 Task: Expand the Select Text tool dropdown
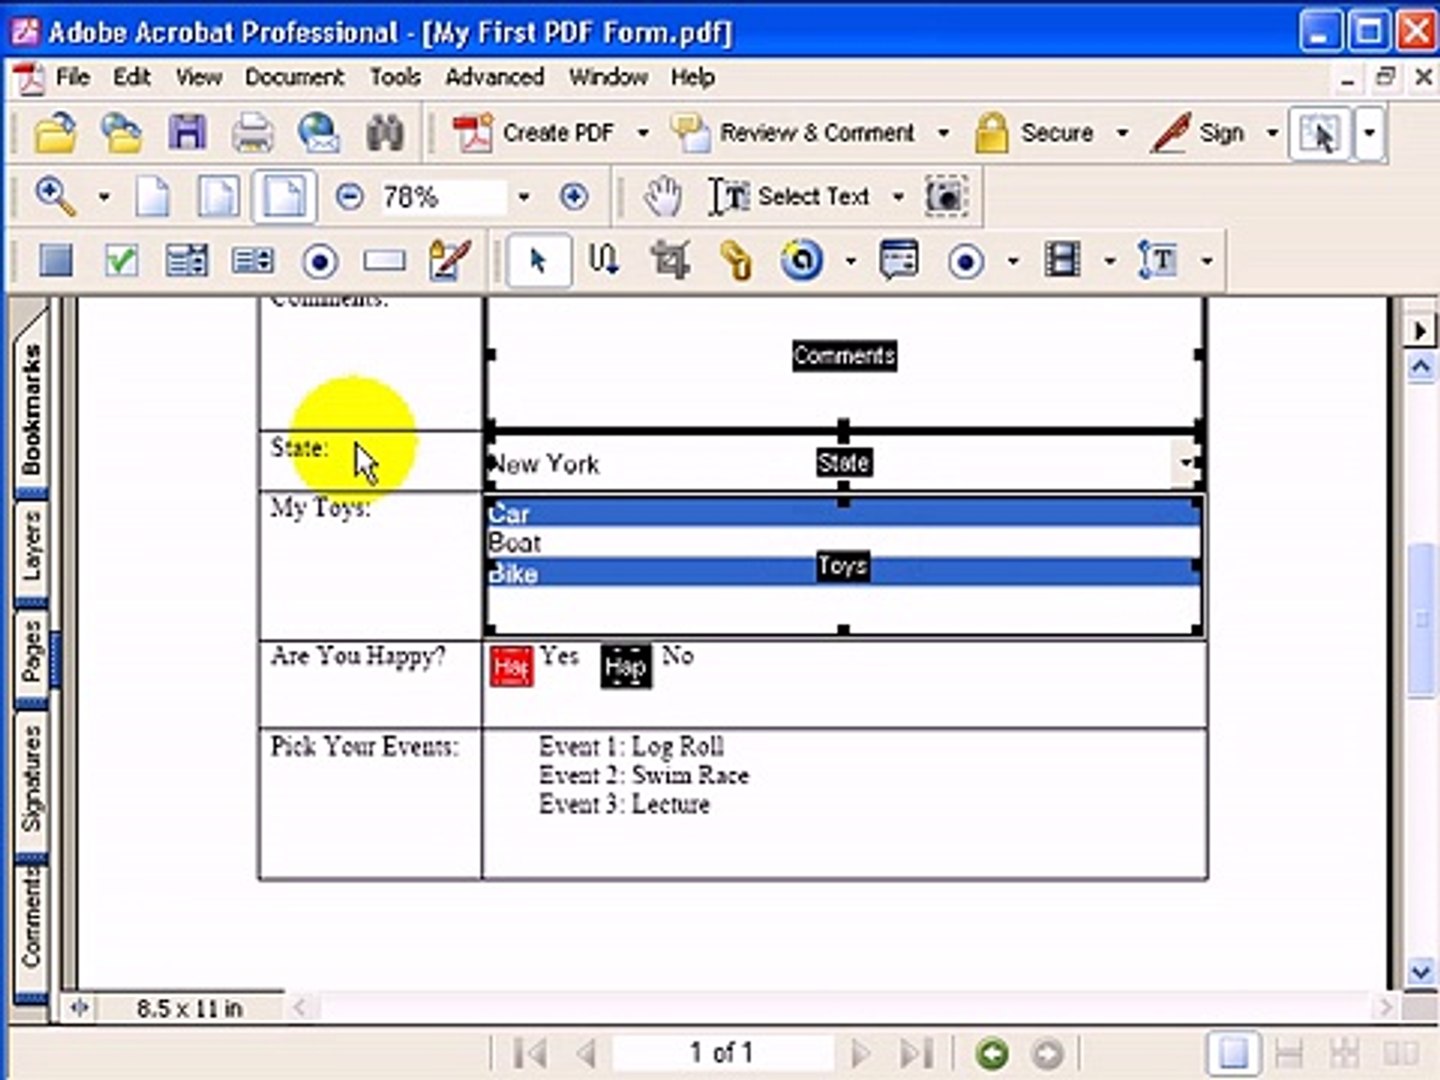click(898, 197)
